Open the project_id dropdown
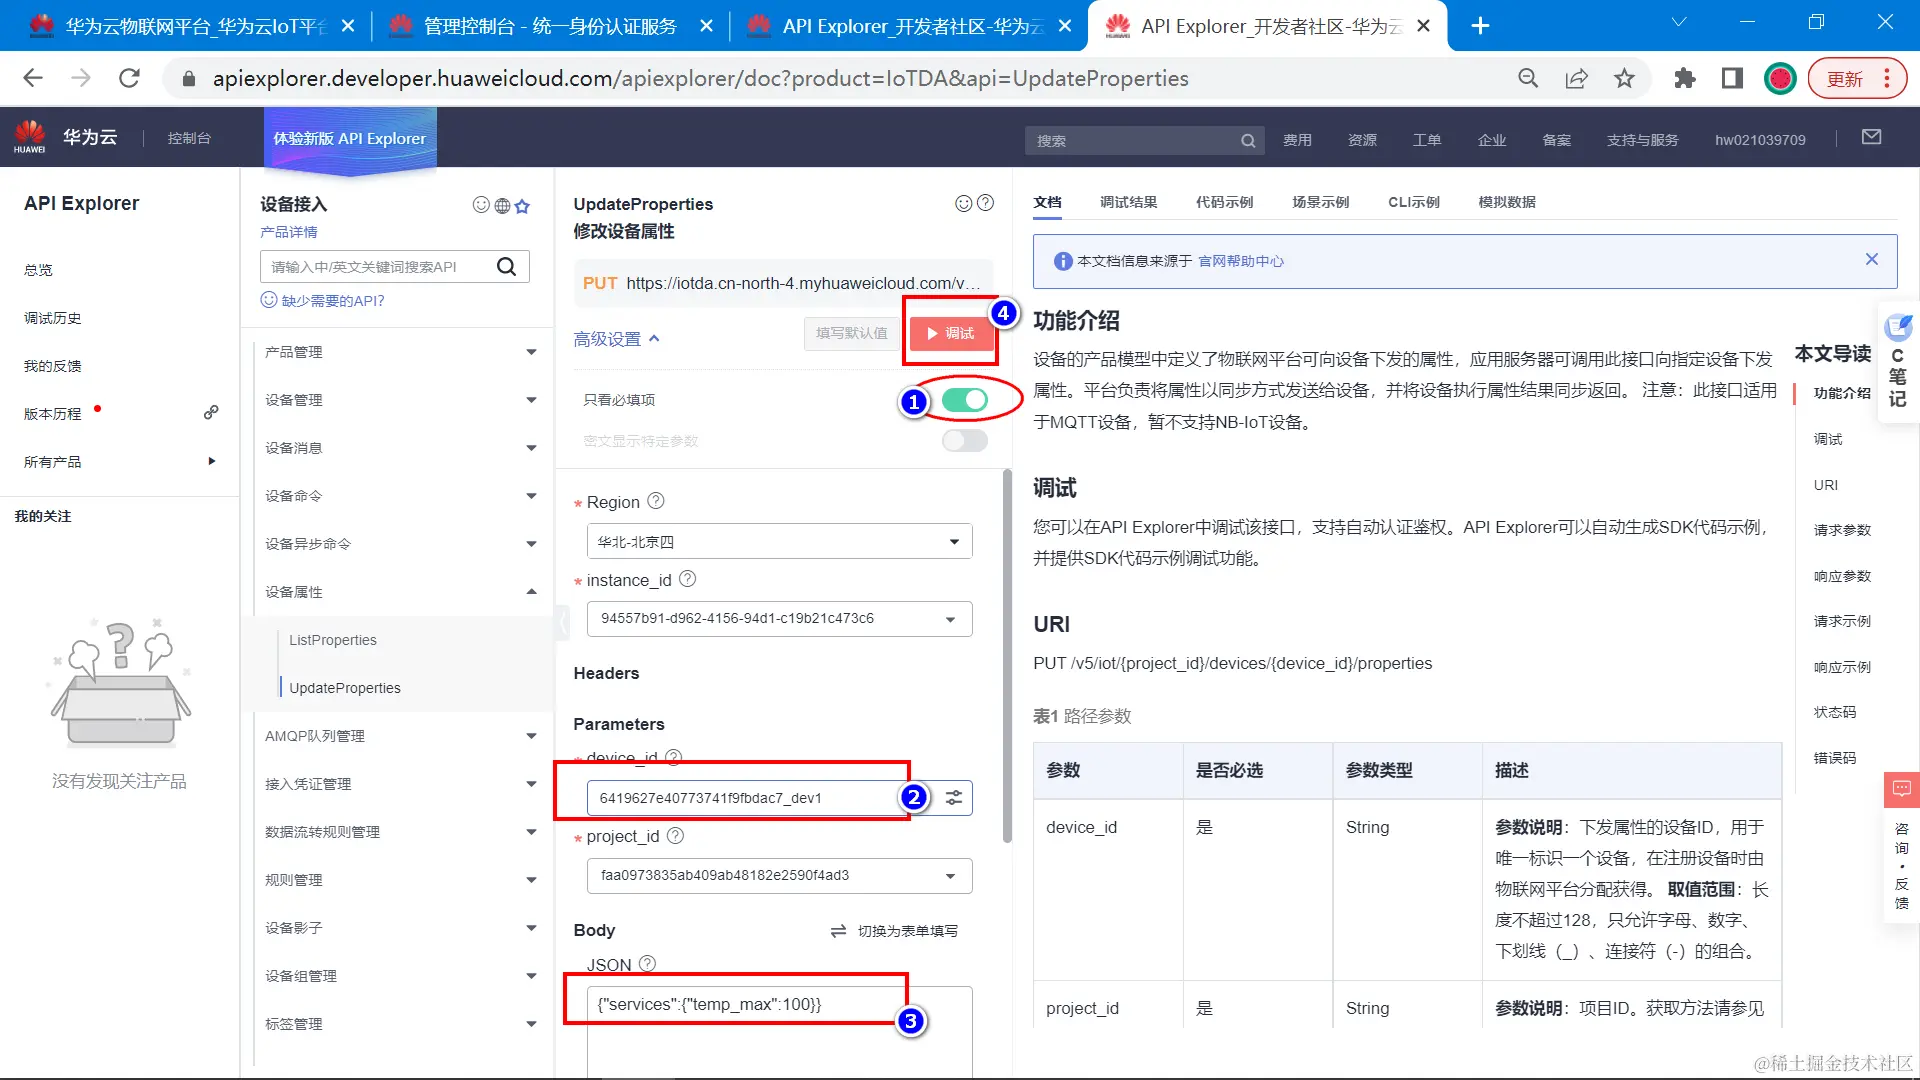Image resolution: width=1920 pixels, height=1080 pixels. 779,876
